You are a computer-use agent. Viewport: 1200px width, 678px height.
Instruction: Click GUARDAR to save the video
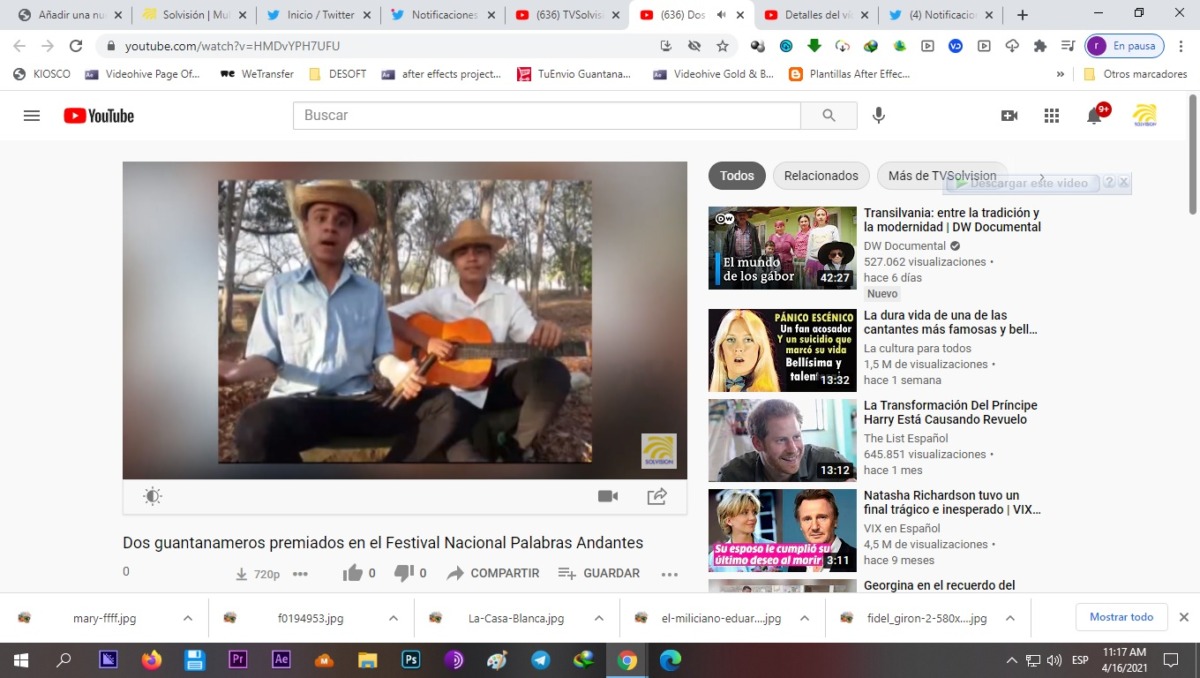pos(599,573)
